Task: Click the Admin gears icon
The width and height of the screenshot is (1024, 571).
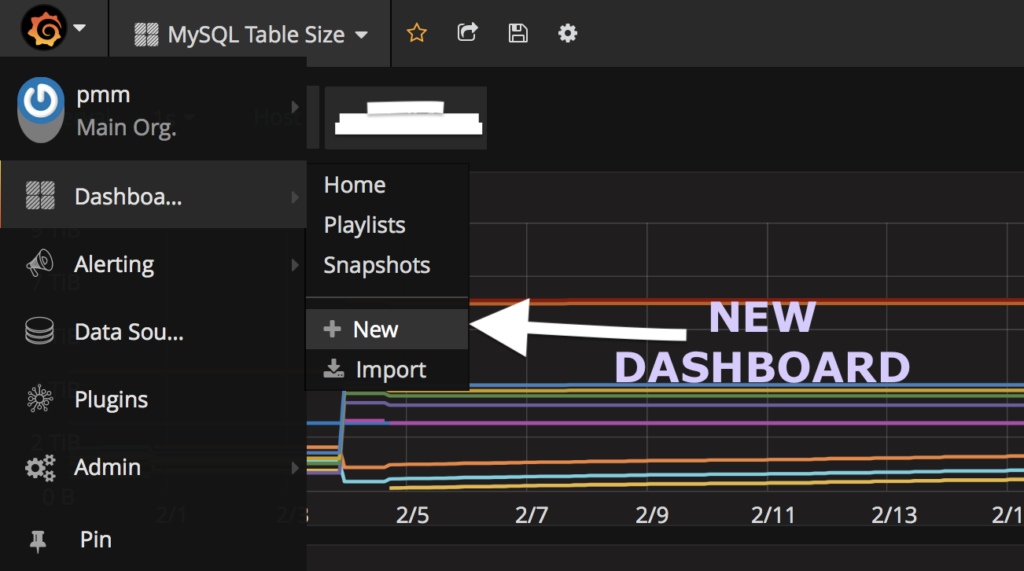Action: [x=40, y=467]
